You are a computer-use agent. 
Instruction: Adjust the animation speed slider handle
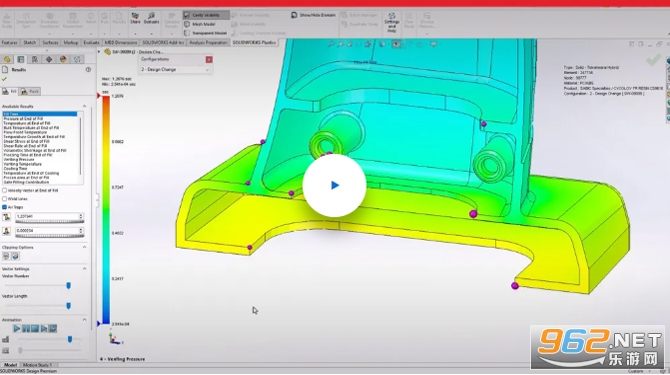(x=70, y=339)
